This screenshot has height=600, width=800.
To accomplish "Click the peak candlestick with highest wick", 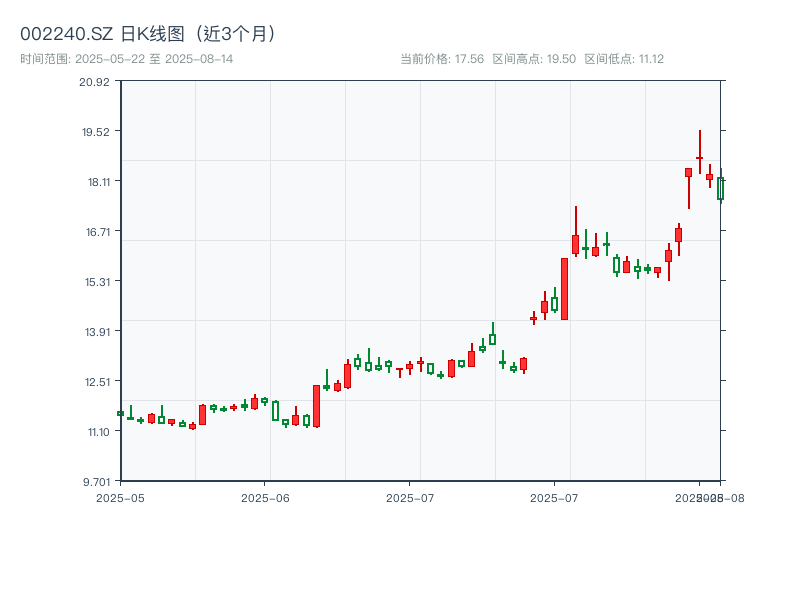I will pos(699,157).
